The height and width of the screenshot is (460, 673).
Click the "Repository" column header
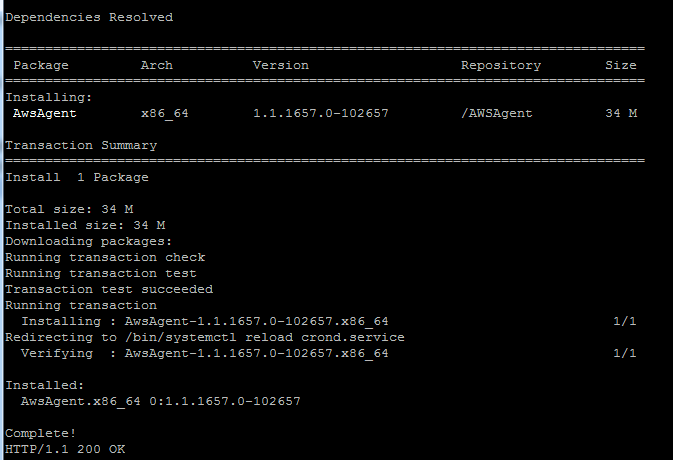point(500,65)
